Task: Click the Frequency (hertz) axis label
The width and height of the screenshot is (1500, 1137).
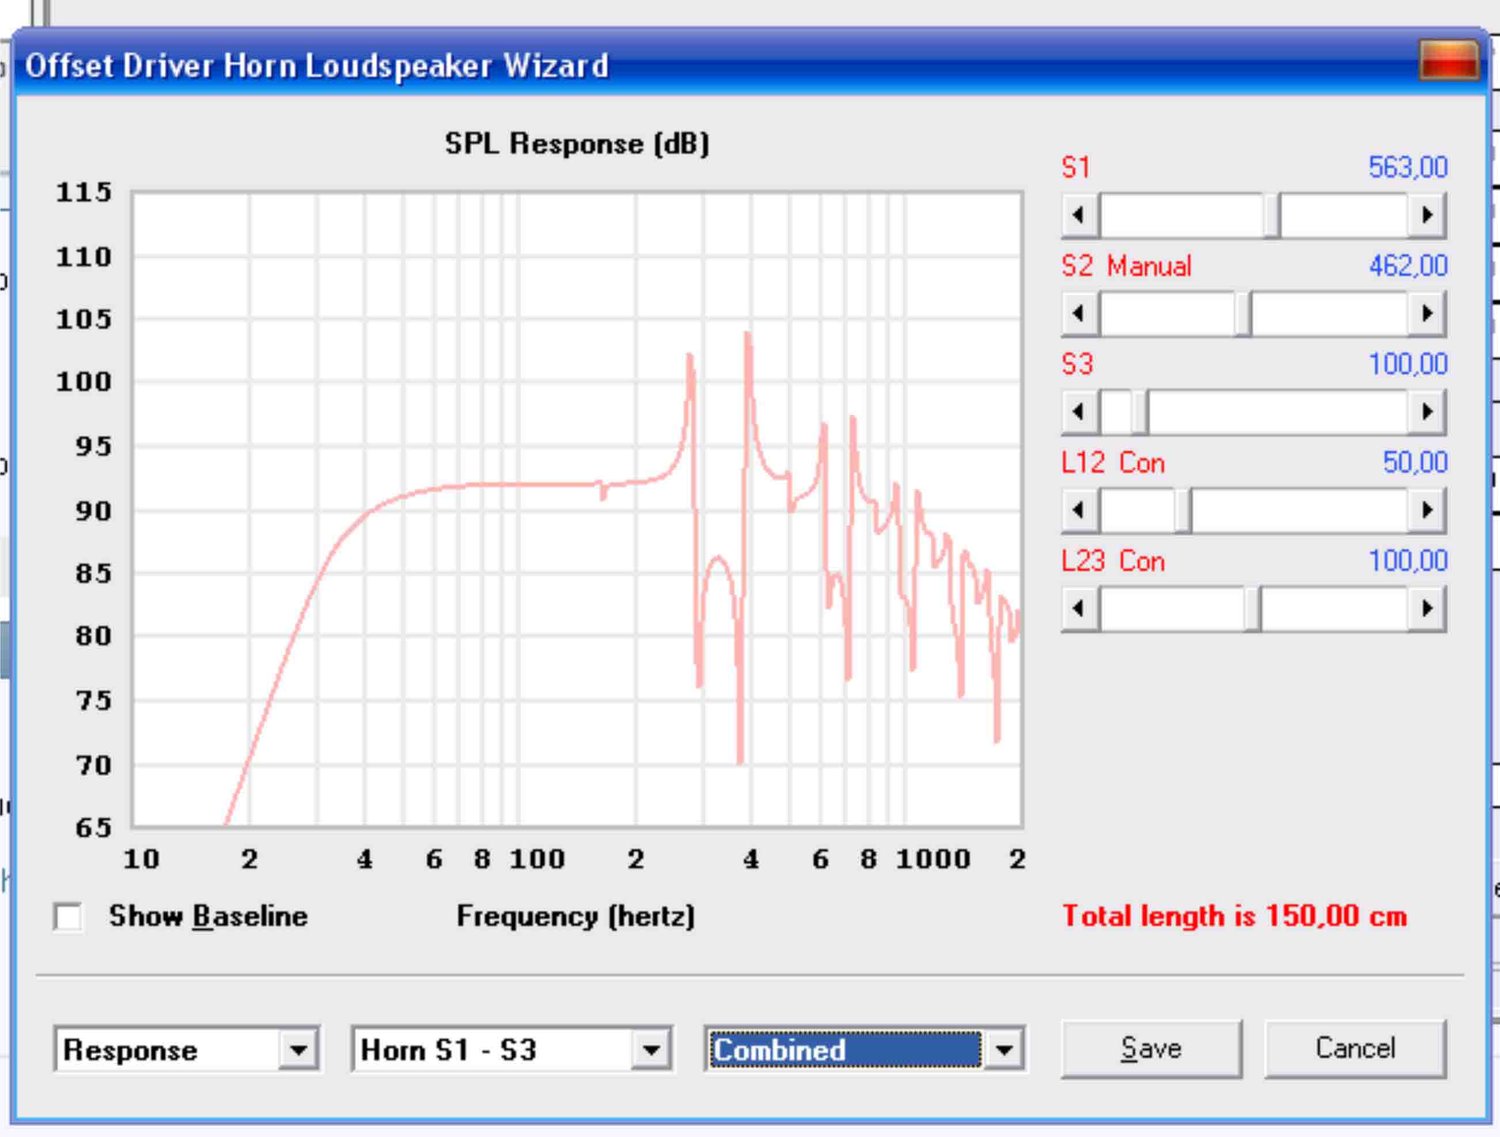Action: pyautogui.click(x=575, y=916)
